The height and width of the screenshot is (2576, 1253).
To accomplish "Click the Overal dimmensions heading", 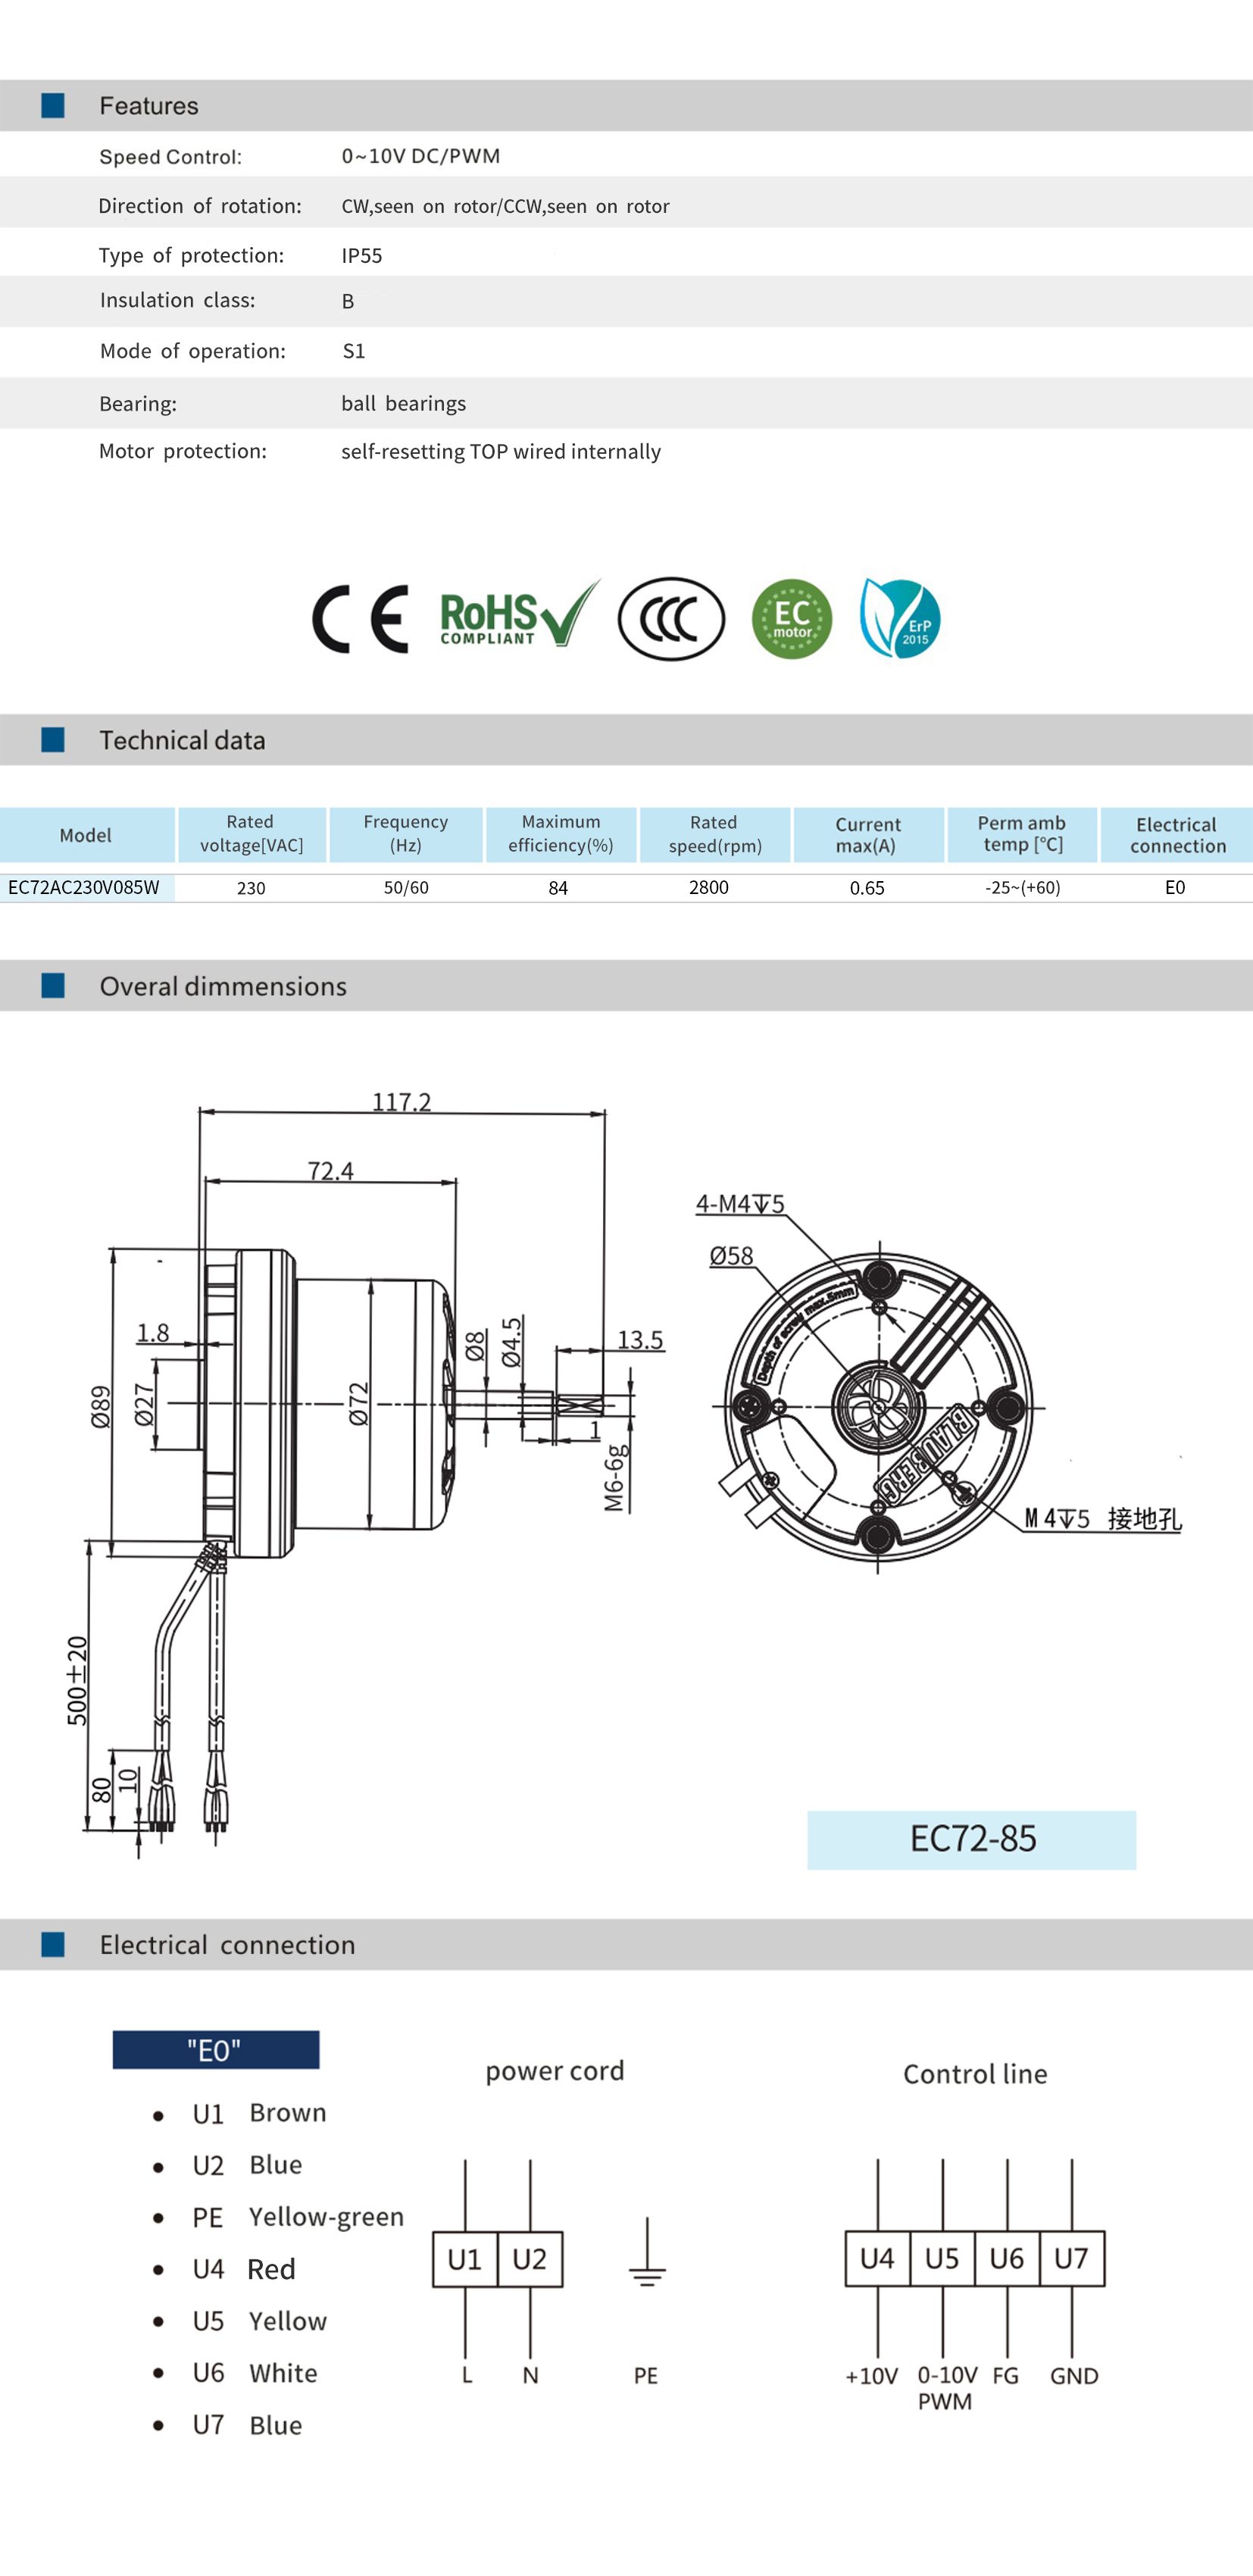I will pos(223,986).
